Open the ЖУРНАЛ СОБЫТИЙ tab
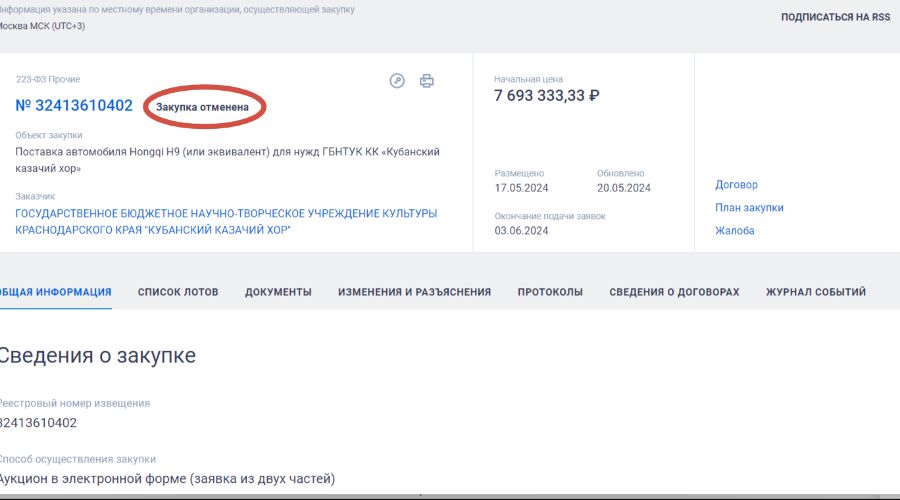 click(x=815, y=292)
